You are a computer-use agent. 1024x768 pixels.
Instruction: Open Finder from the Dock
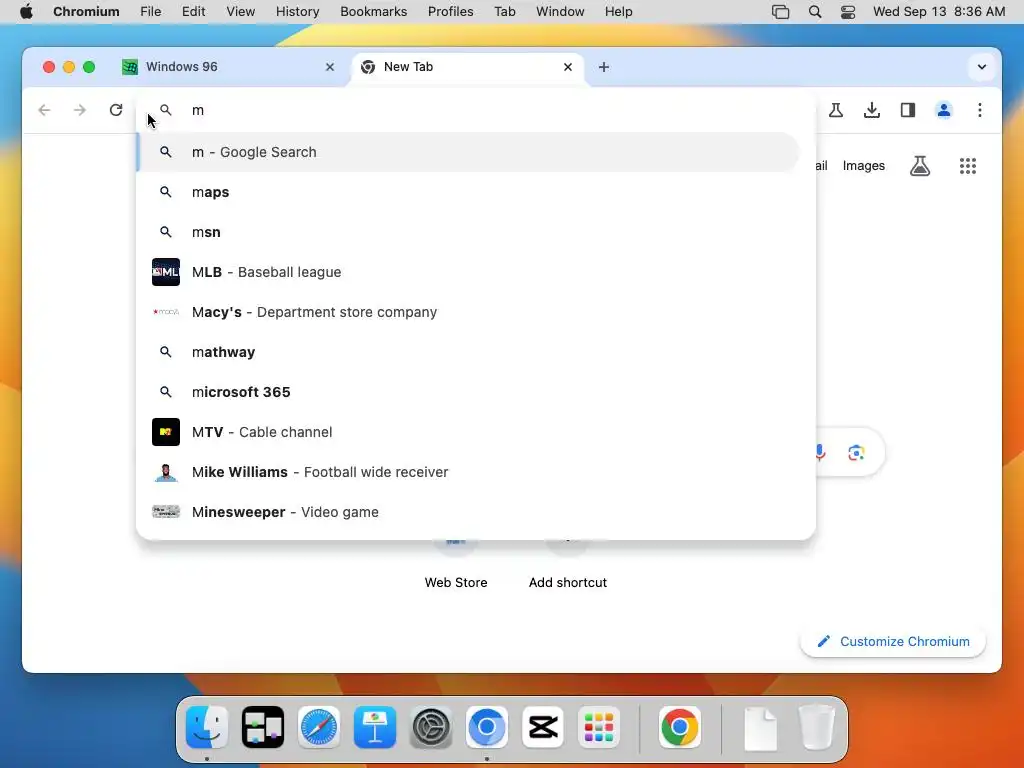point(207,727)
